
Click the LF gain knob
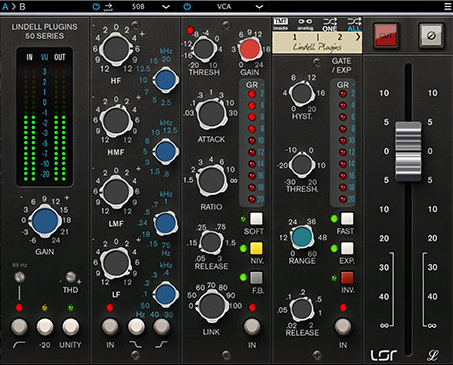point(116,263)
